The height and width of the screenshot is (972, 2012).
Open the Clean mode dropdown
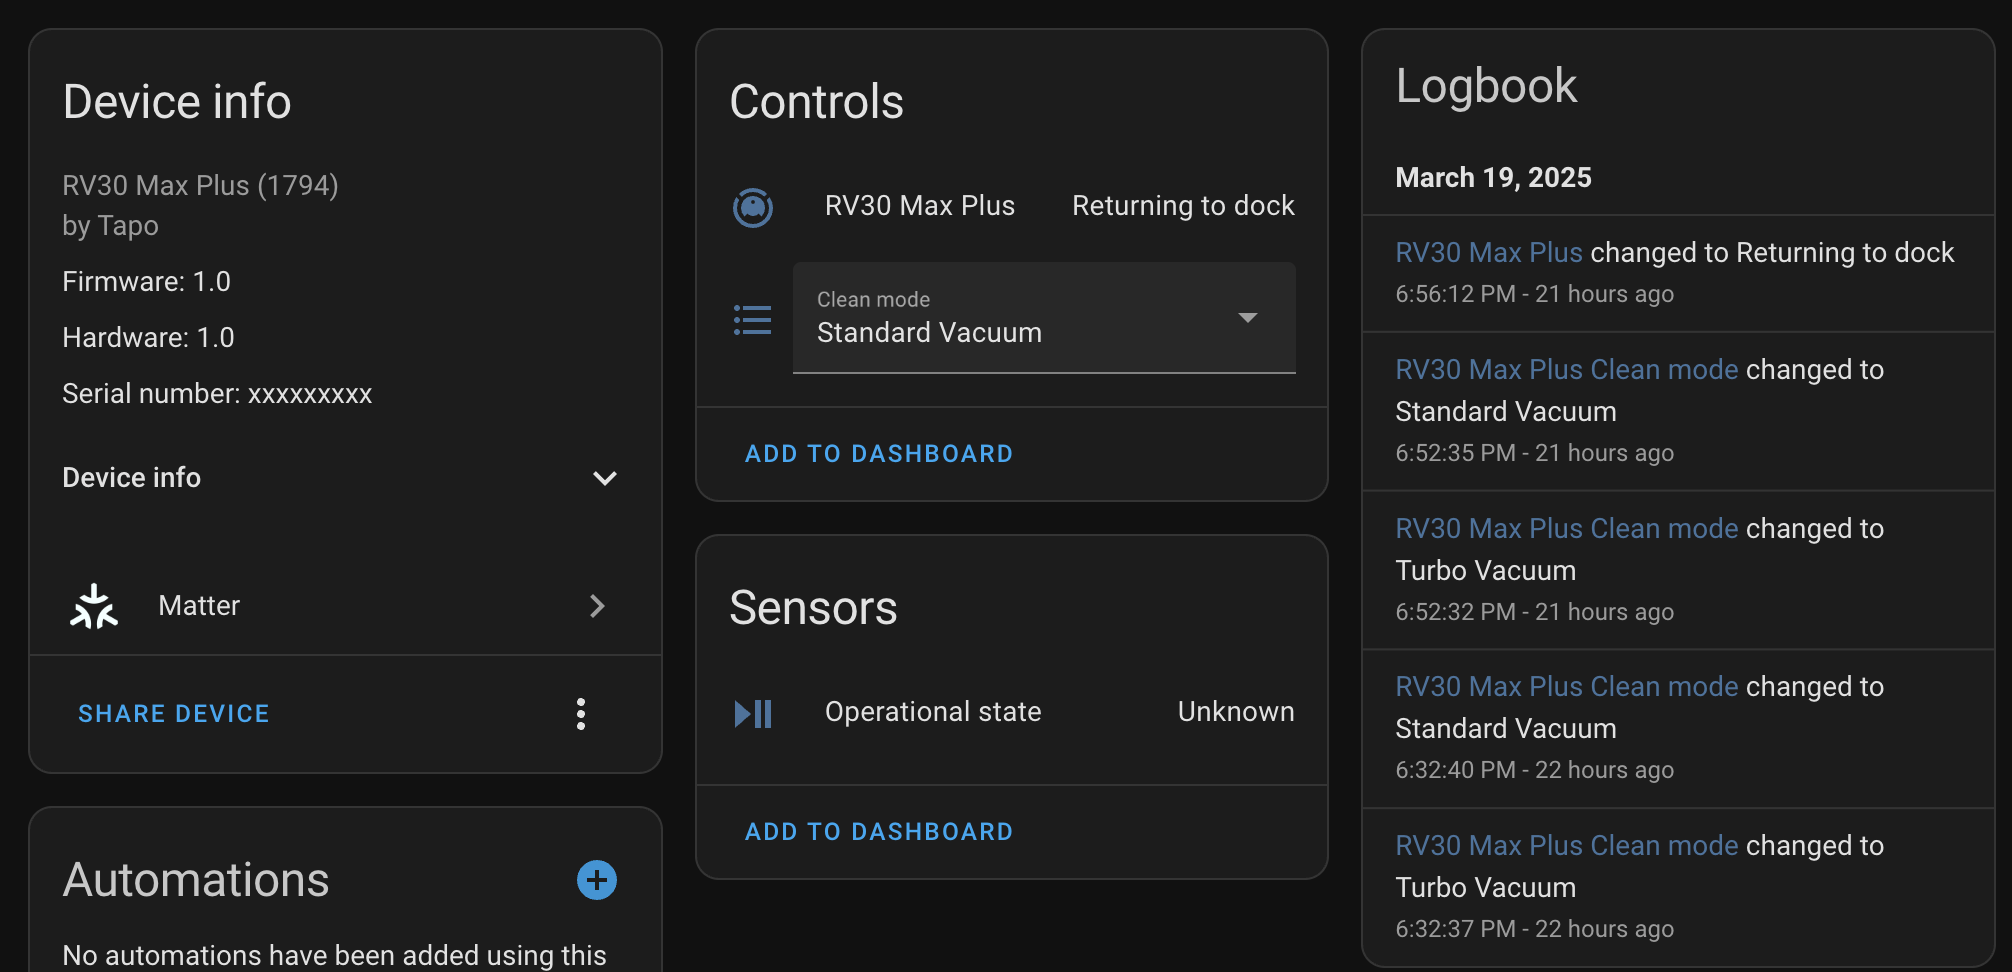click(1044, 318)
